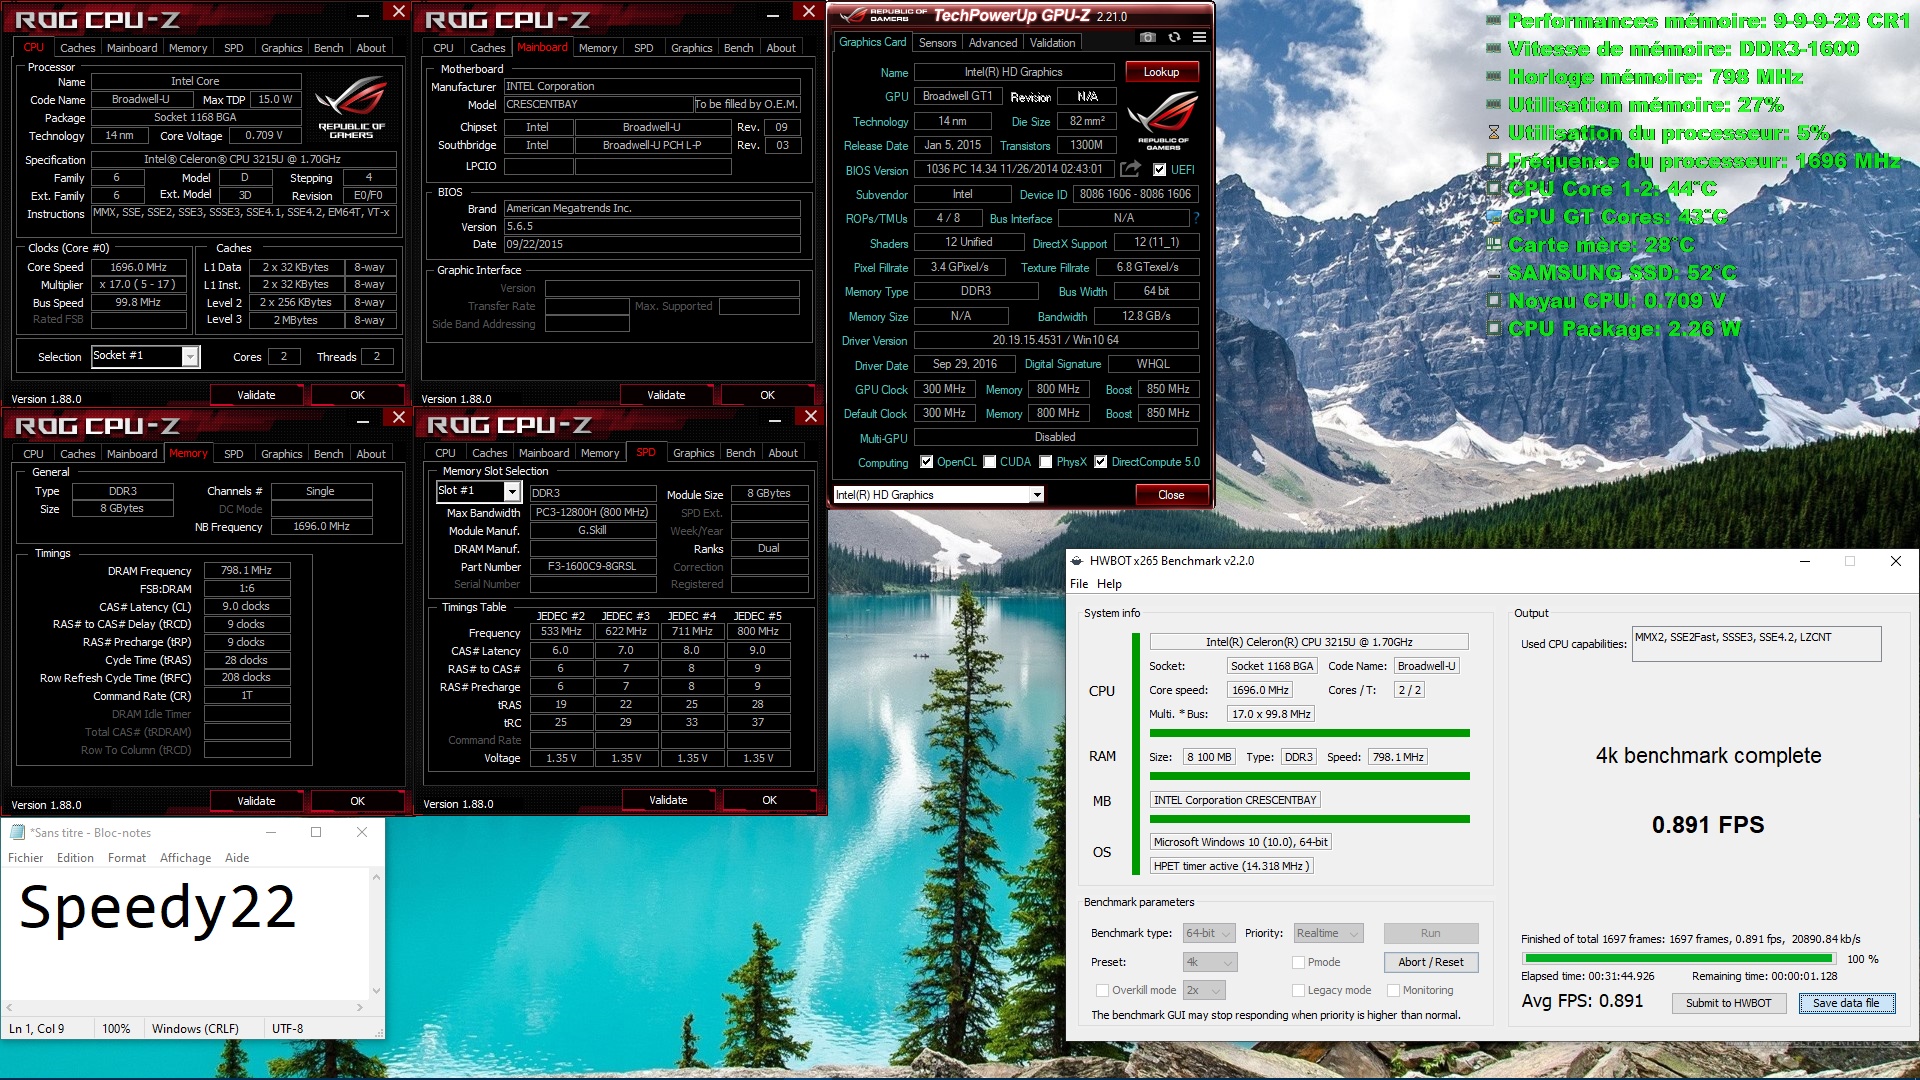The width and height of the screenshot is (1920, 1080).
Task: Click the HWBOT benchmark green progress bar
Action: [x=1679, y=959]
